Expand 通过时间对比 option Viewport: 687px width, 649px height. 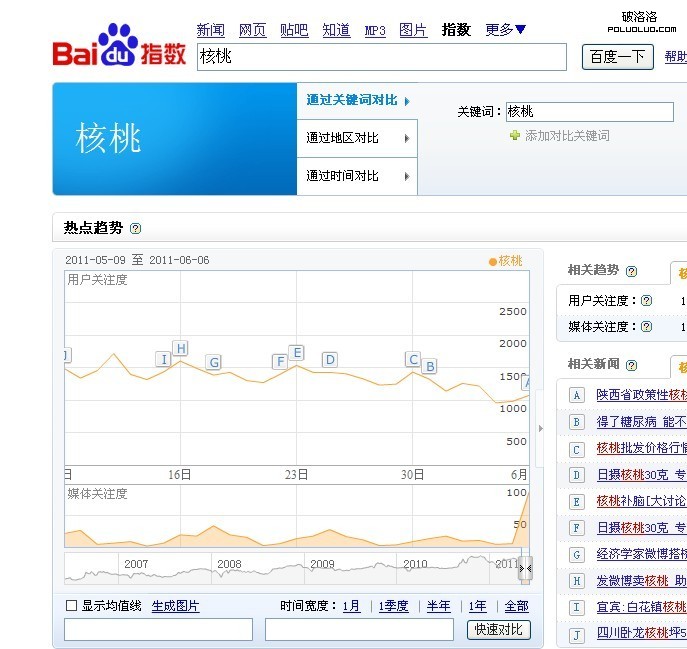[x=356, y=176]
